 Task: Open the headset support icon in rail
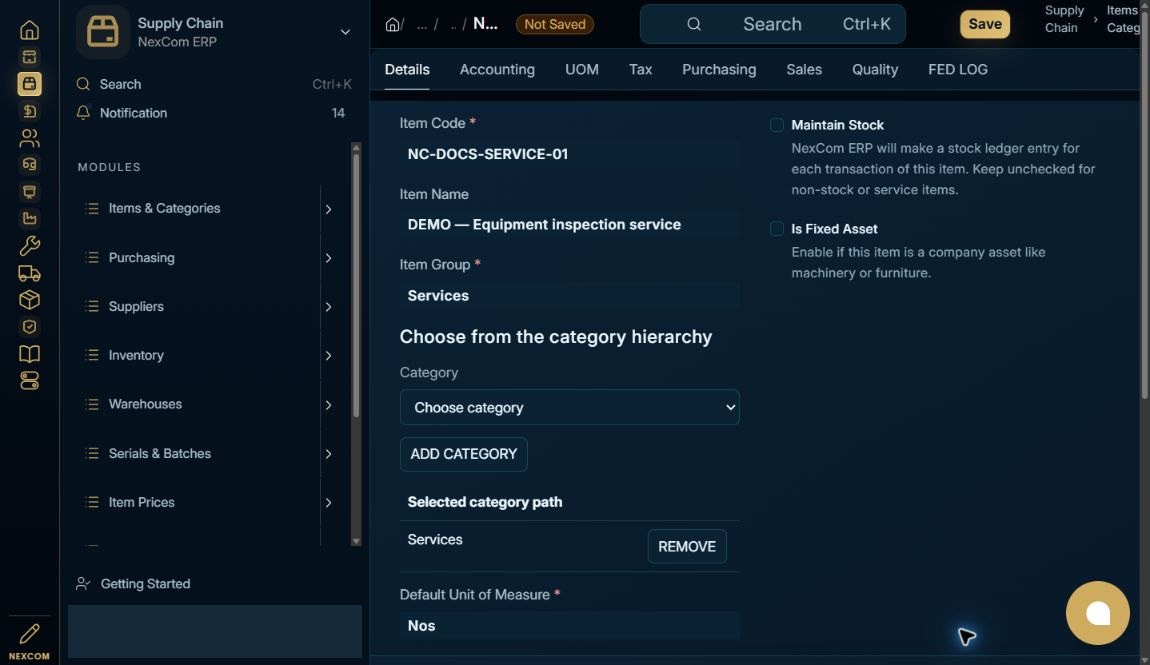click(29, 164)
